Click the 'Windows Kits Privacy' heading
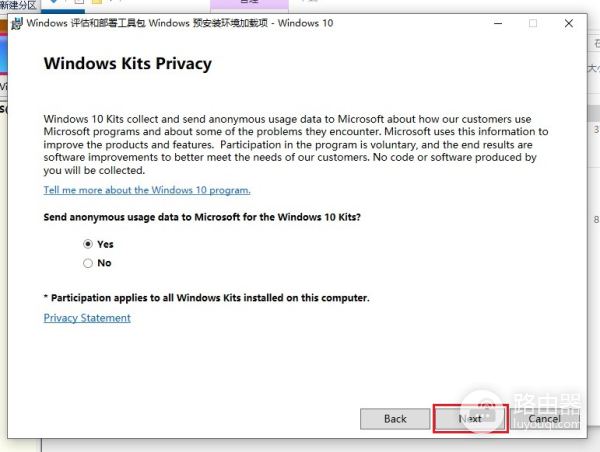This screenshot has height=452, width=600. [128, 64]
